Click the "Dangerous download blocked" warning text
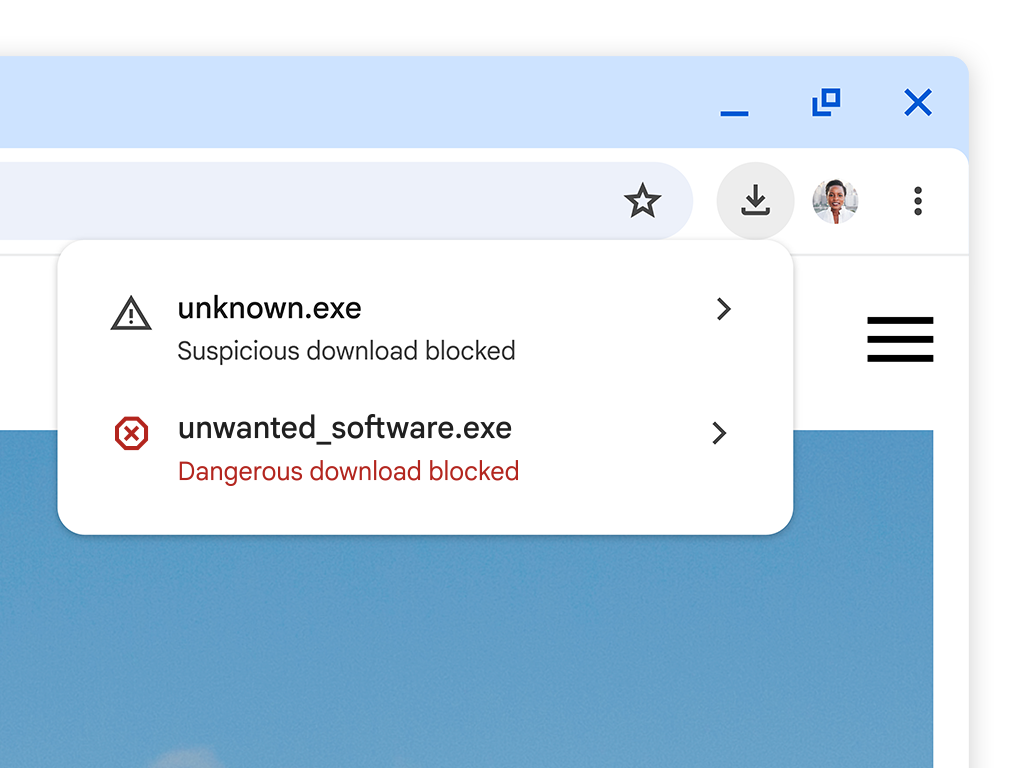1024x768 pixels. point(348,471)
